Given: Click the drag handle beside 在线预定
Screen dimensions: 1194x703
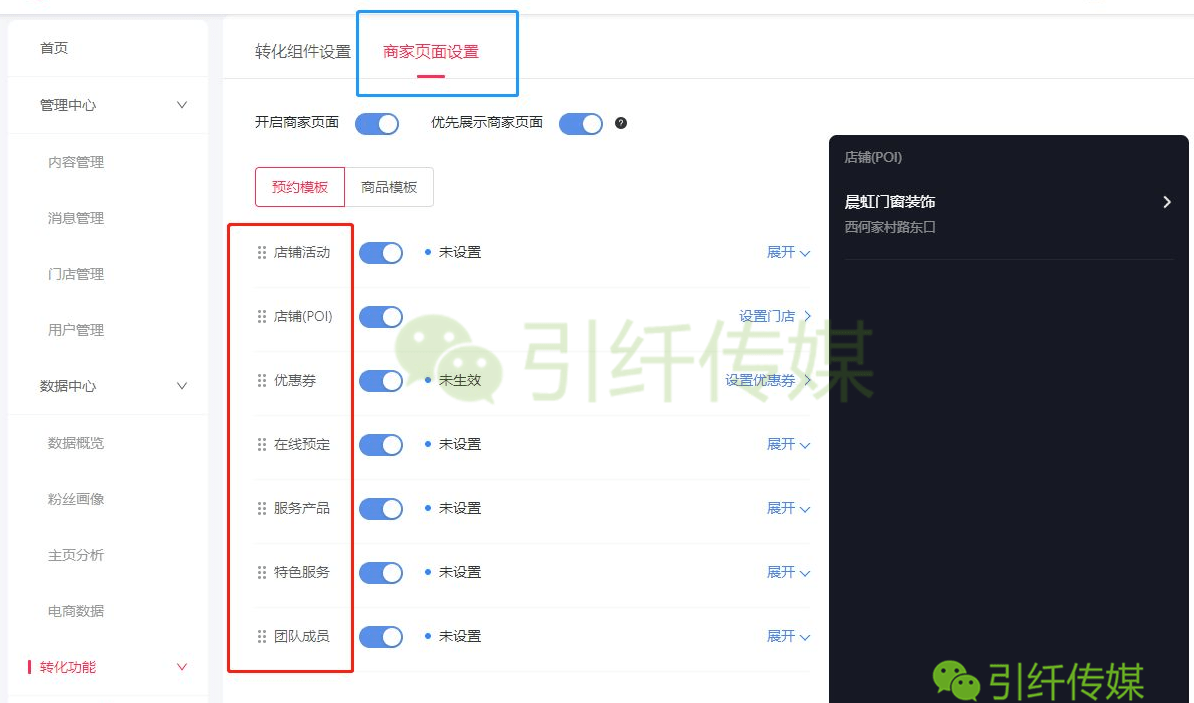Looking at the screenshot, I should click(261, 444).
